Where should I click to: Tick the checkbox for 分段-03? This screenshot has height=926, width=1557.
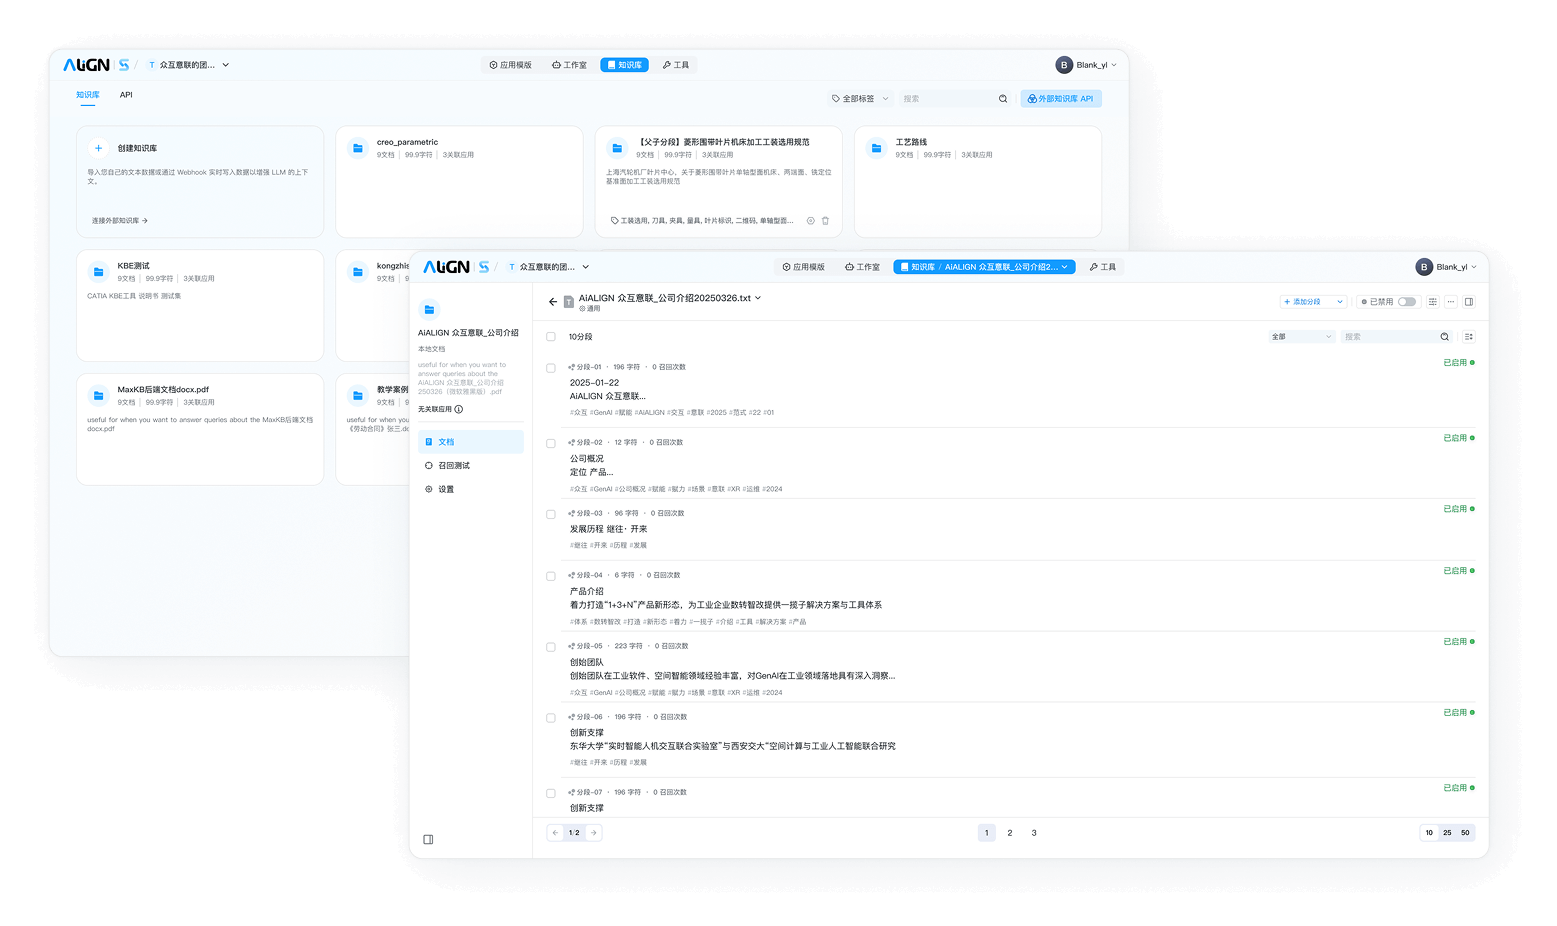point(551,514)
